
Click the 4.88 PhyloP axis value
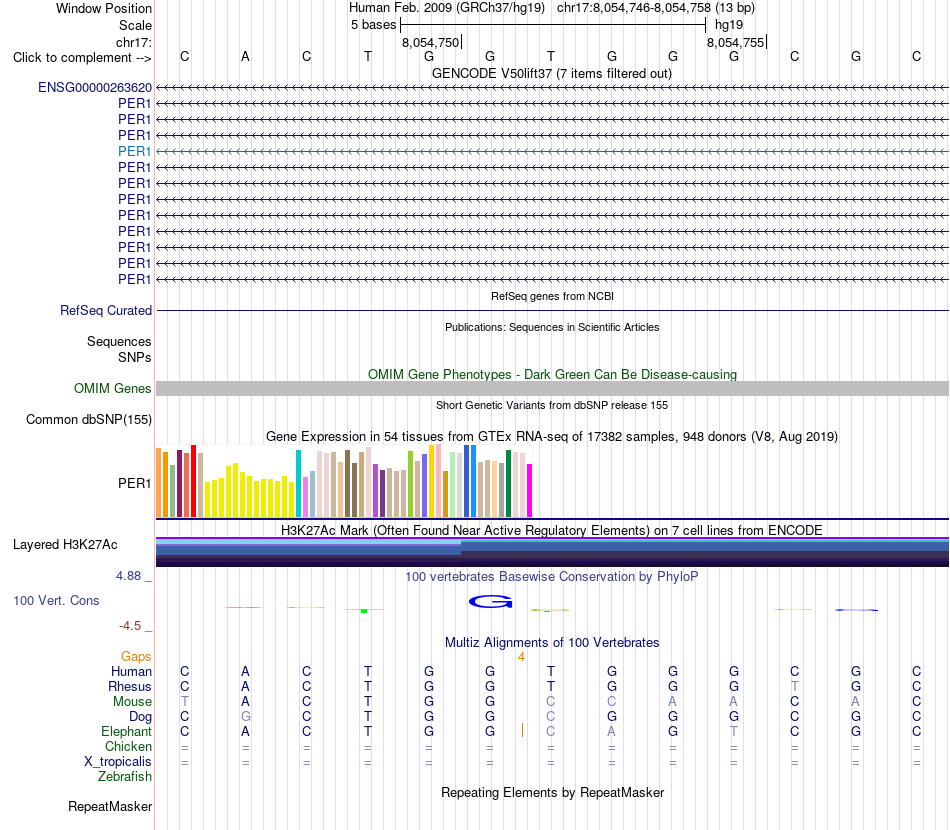coord(128,576)
